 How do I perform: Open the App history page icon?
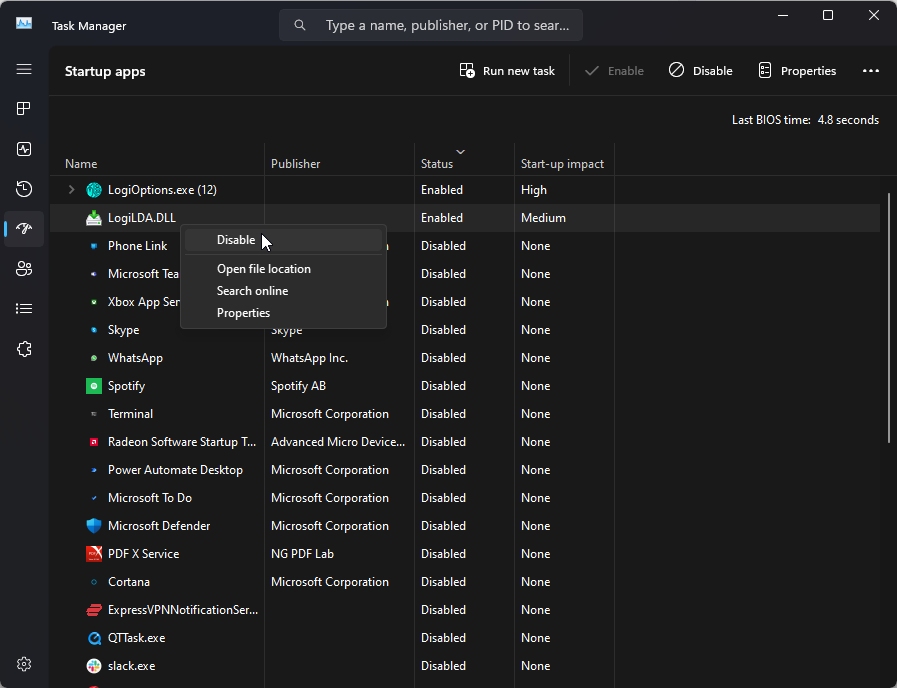(24, 189)
